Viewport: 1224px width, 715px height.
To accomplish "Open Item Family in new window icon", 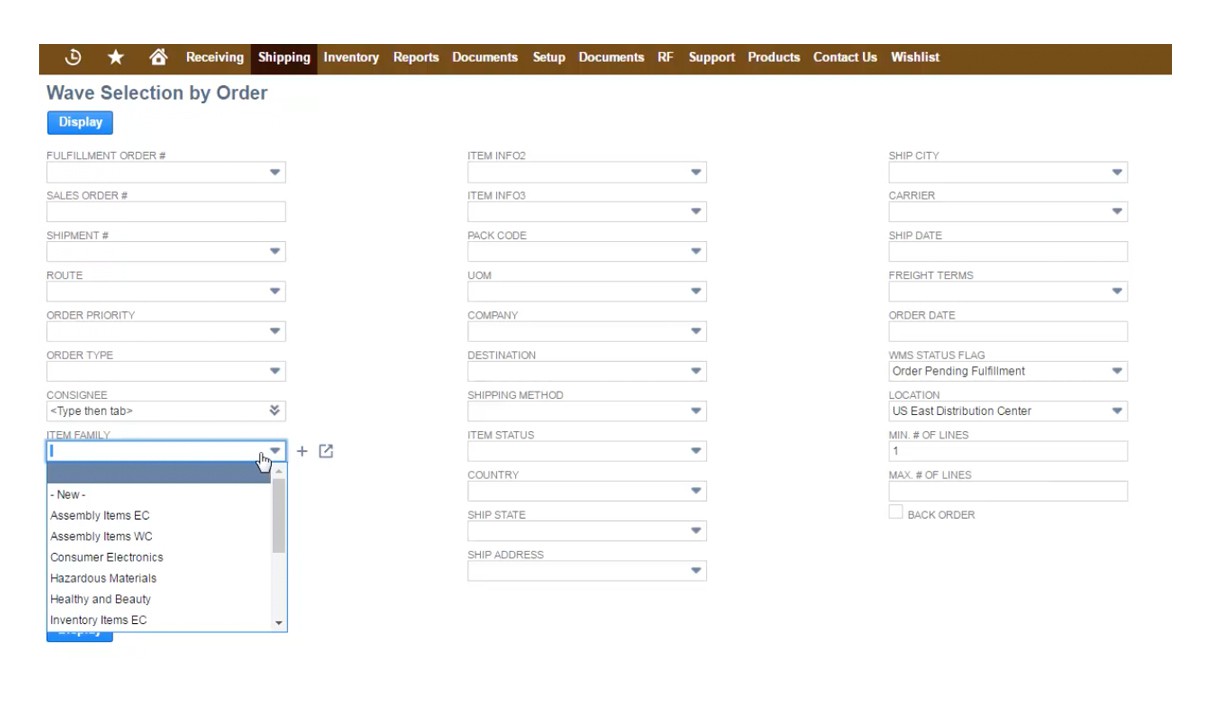I will tap(326, 451).
